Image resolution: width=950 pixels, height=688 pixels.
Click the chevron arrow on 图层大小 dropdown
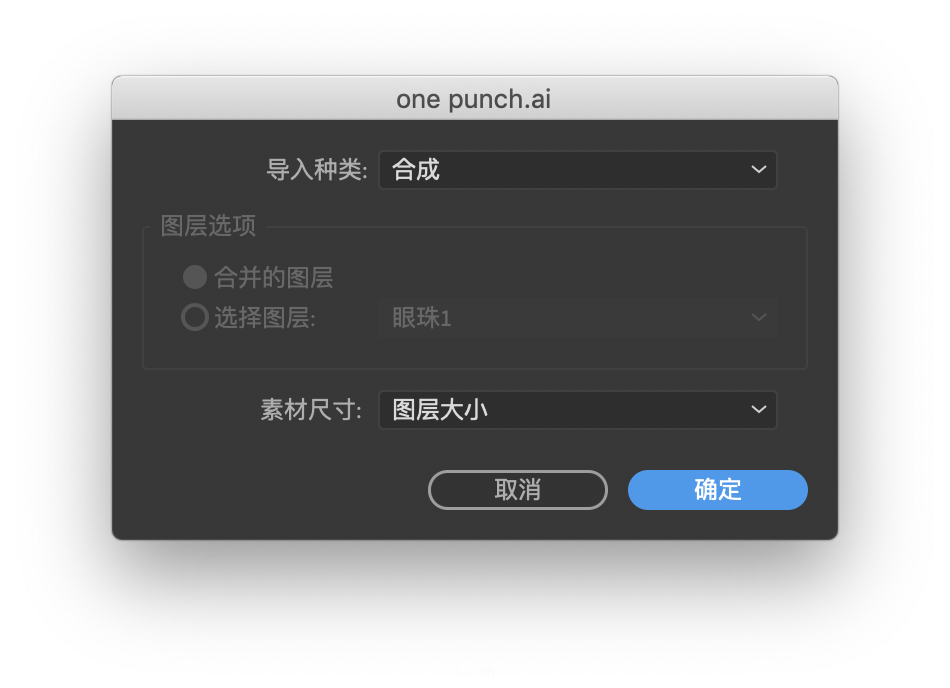pyautogui.click(x=759, y=409)
